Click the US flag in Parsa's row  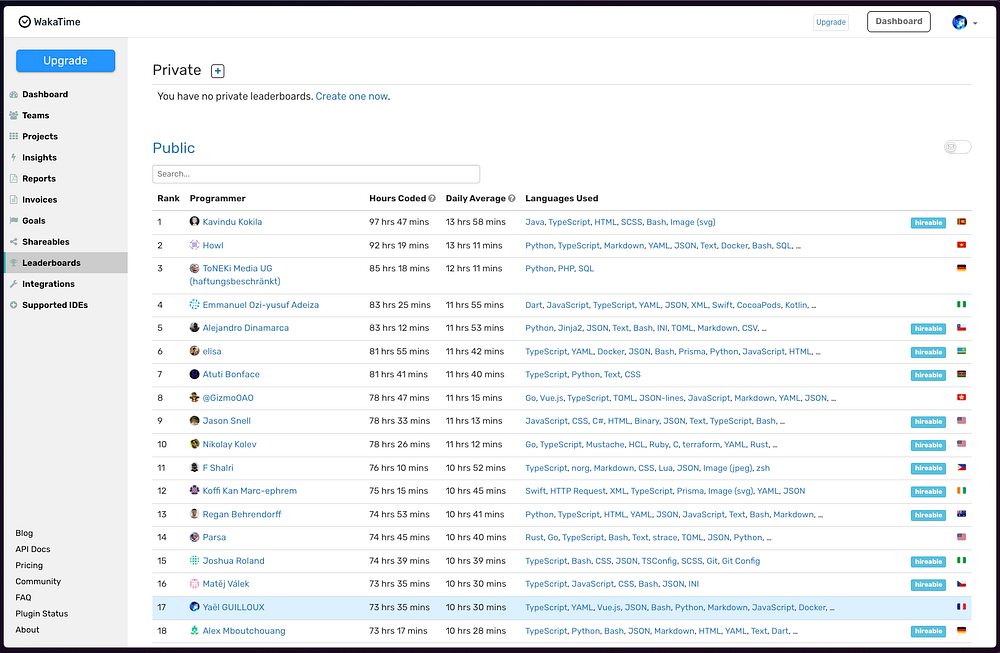[x=961, y=537]
